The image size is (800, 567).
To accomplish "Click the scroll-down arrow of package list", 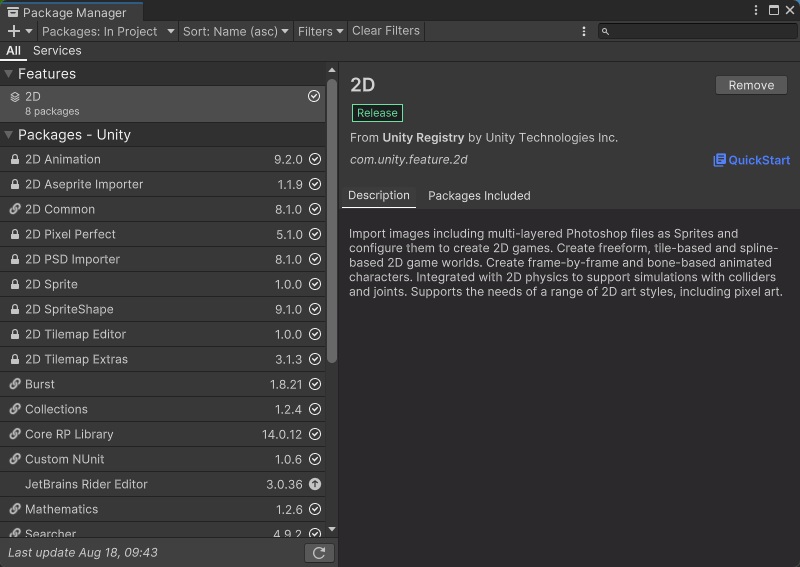I will 332,529.
